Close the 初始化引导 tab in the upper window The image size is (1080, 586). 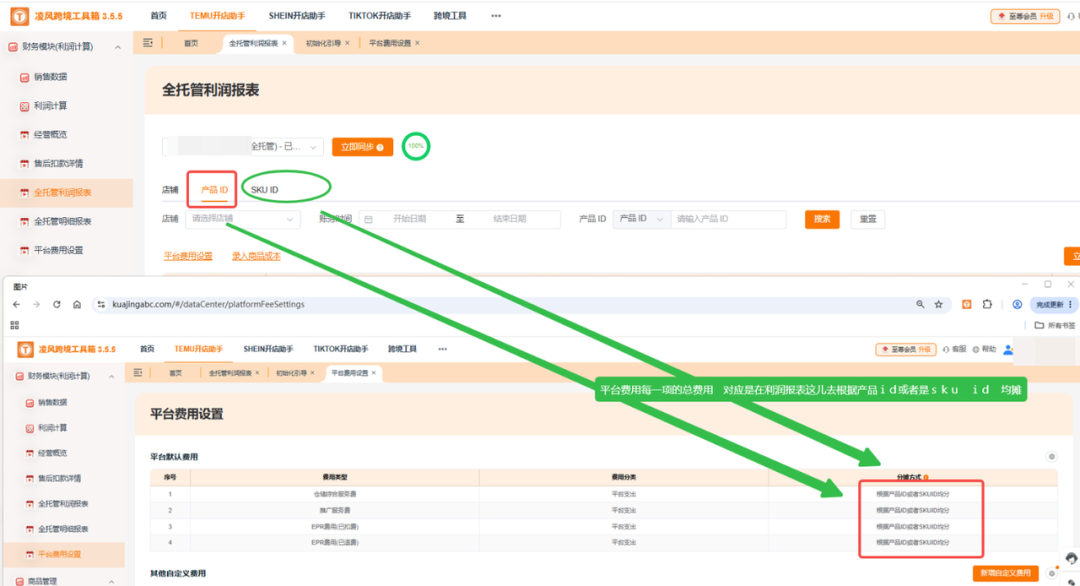[347, 43]
